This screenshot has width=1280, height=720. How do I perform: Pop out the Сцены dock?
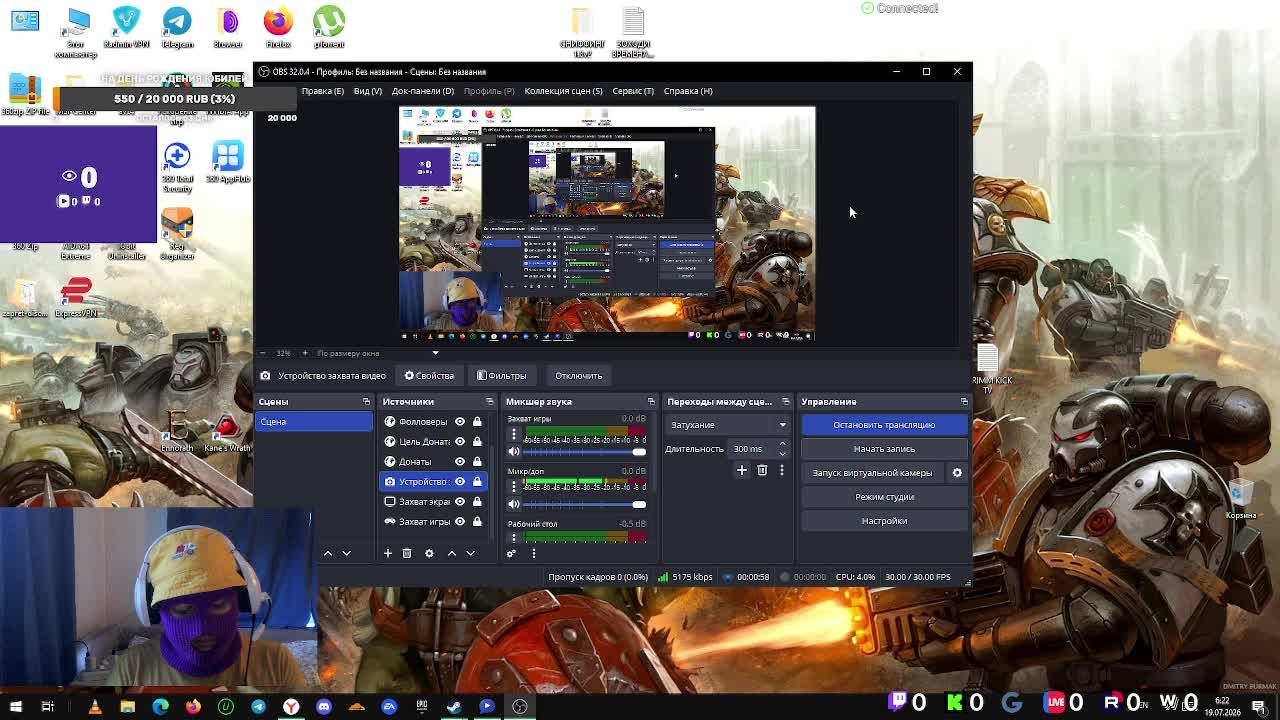coord(366,402)
